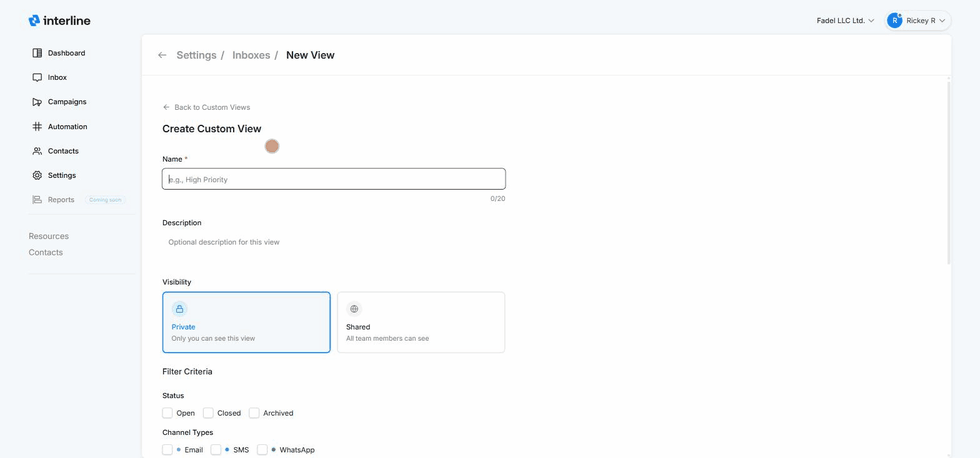
Task: Click the Reports chart icon
Action: [x=37, y=200]
